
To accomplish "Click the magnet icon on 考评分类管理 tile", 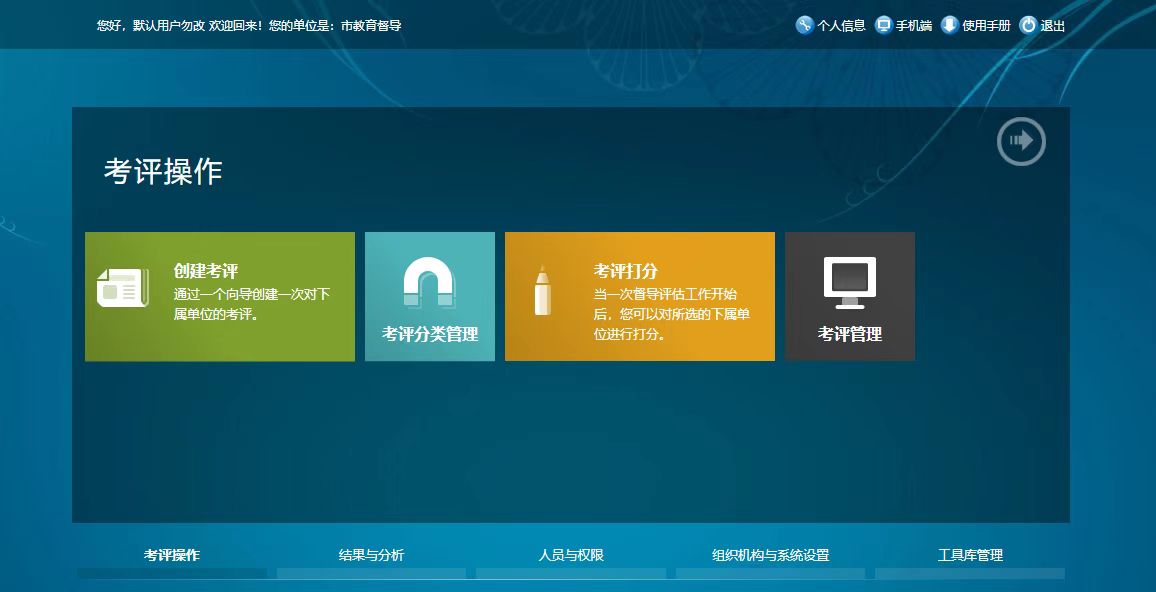I will tap(429, 282).
